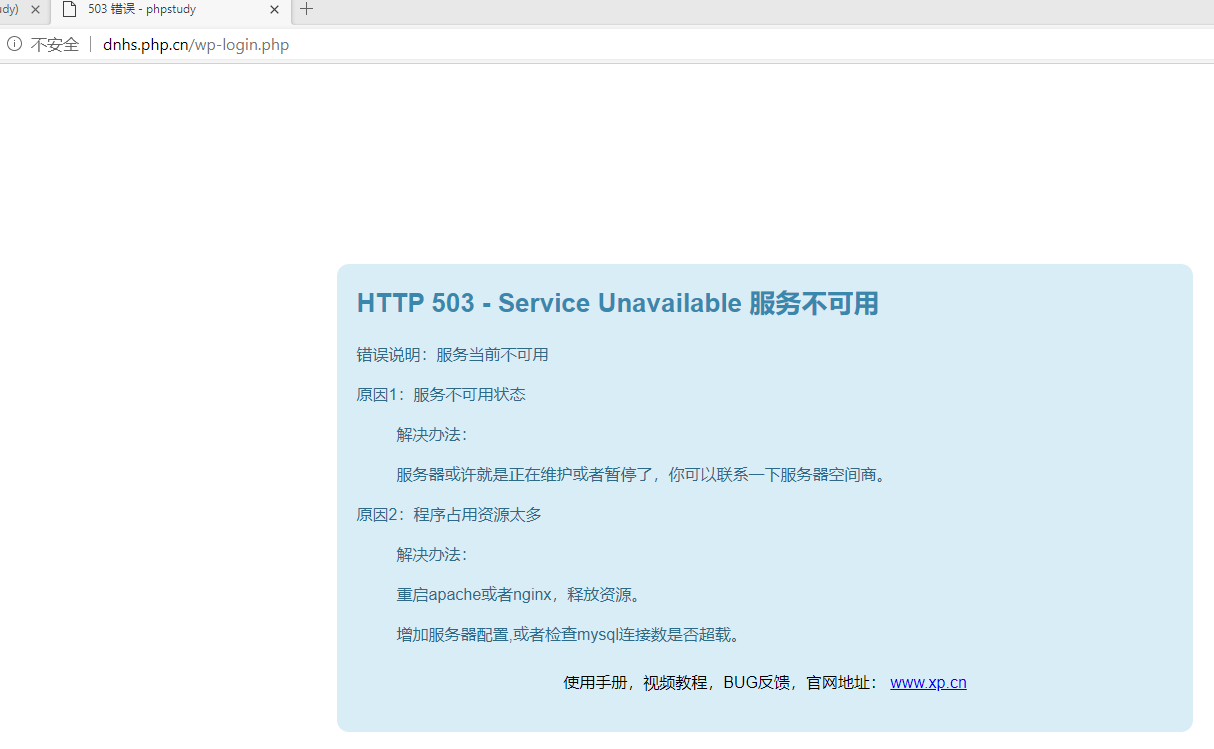Click the divider icon area next to 不安全
The width and height of the screenshot is (1214, 749).
click(91, 44)
